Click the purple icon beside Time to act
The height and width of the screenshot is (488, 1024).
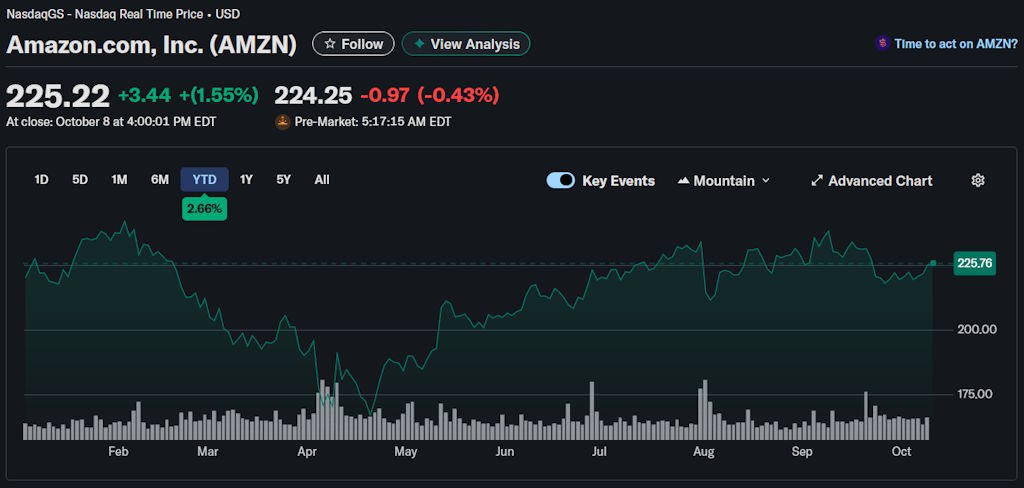[x=881, y=44]
